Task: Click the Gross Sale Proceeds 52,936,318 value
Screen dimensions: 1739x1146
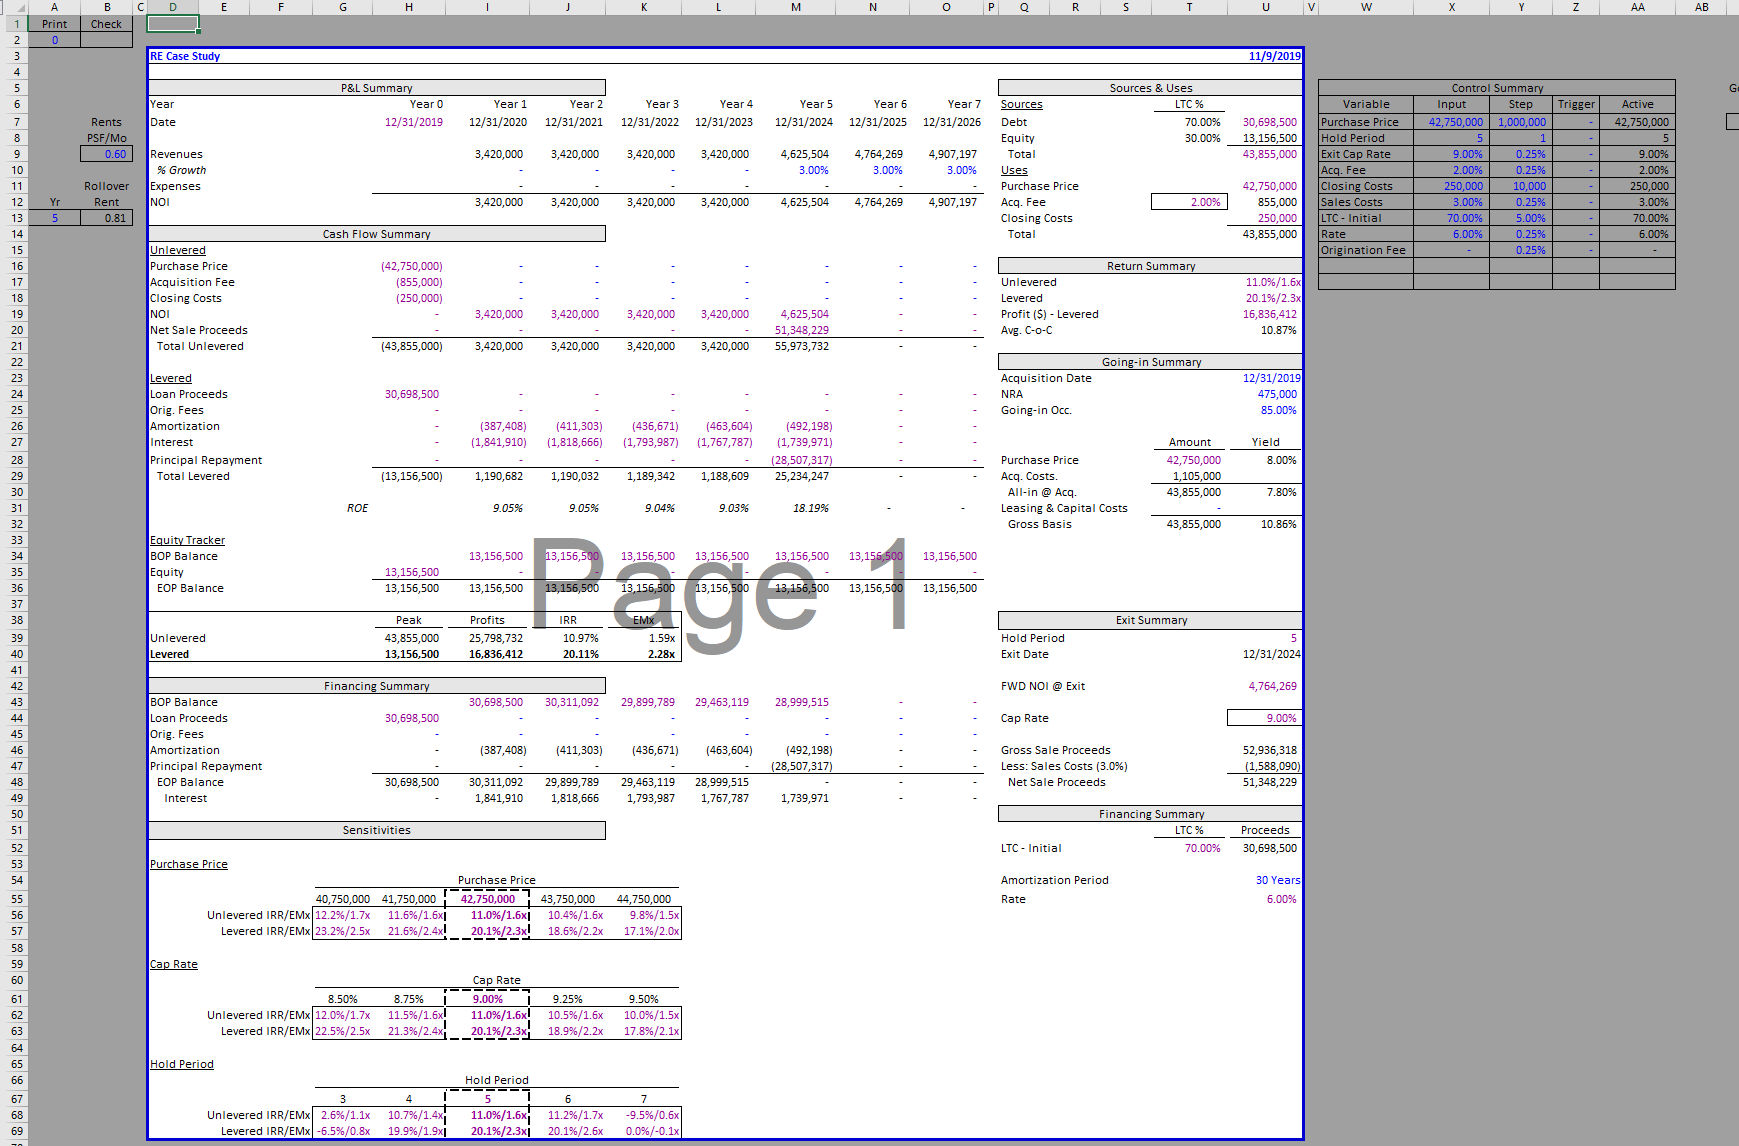Action: (1270, 750)
